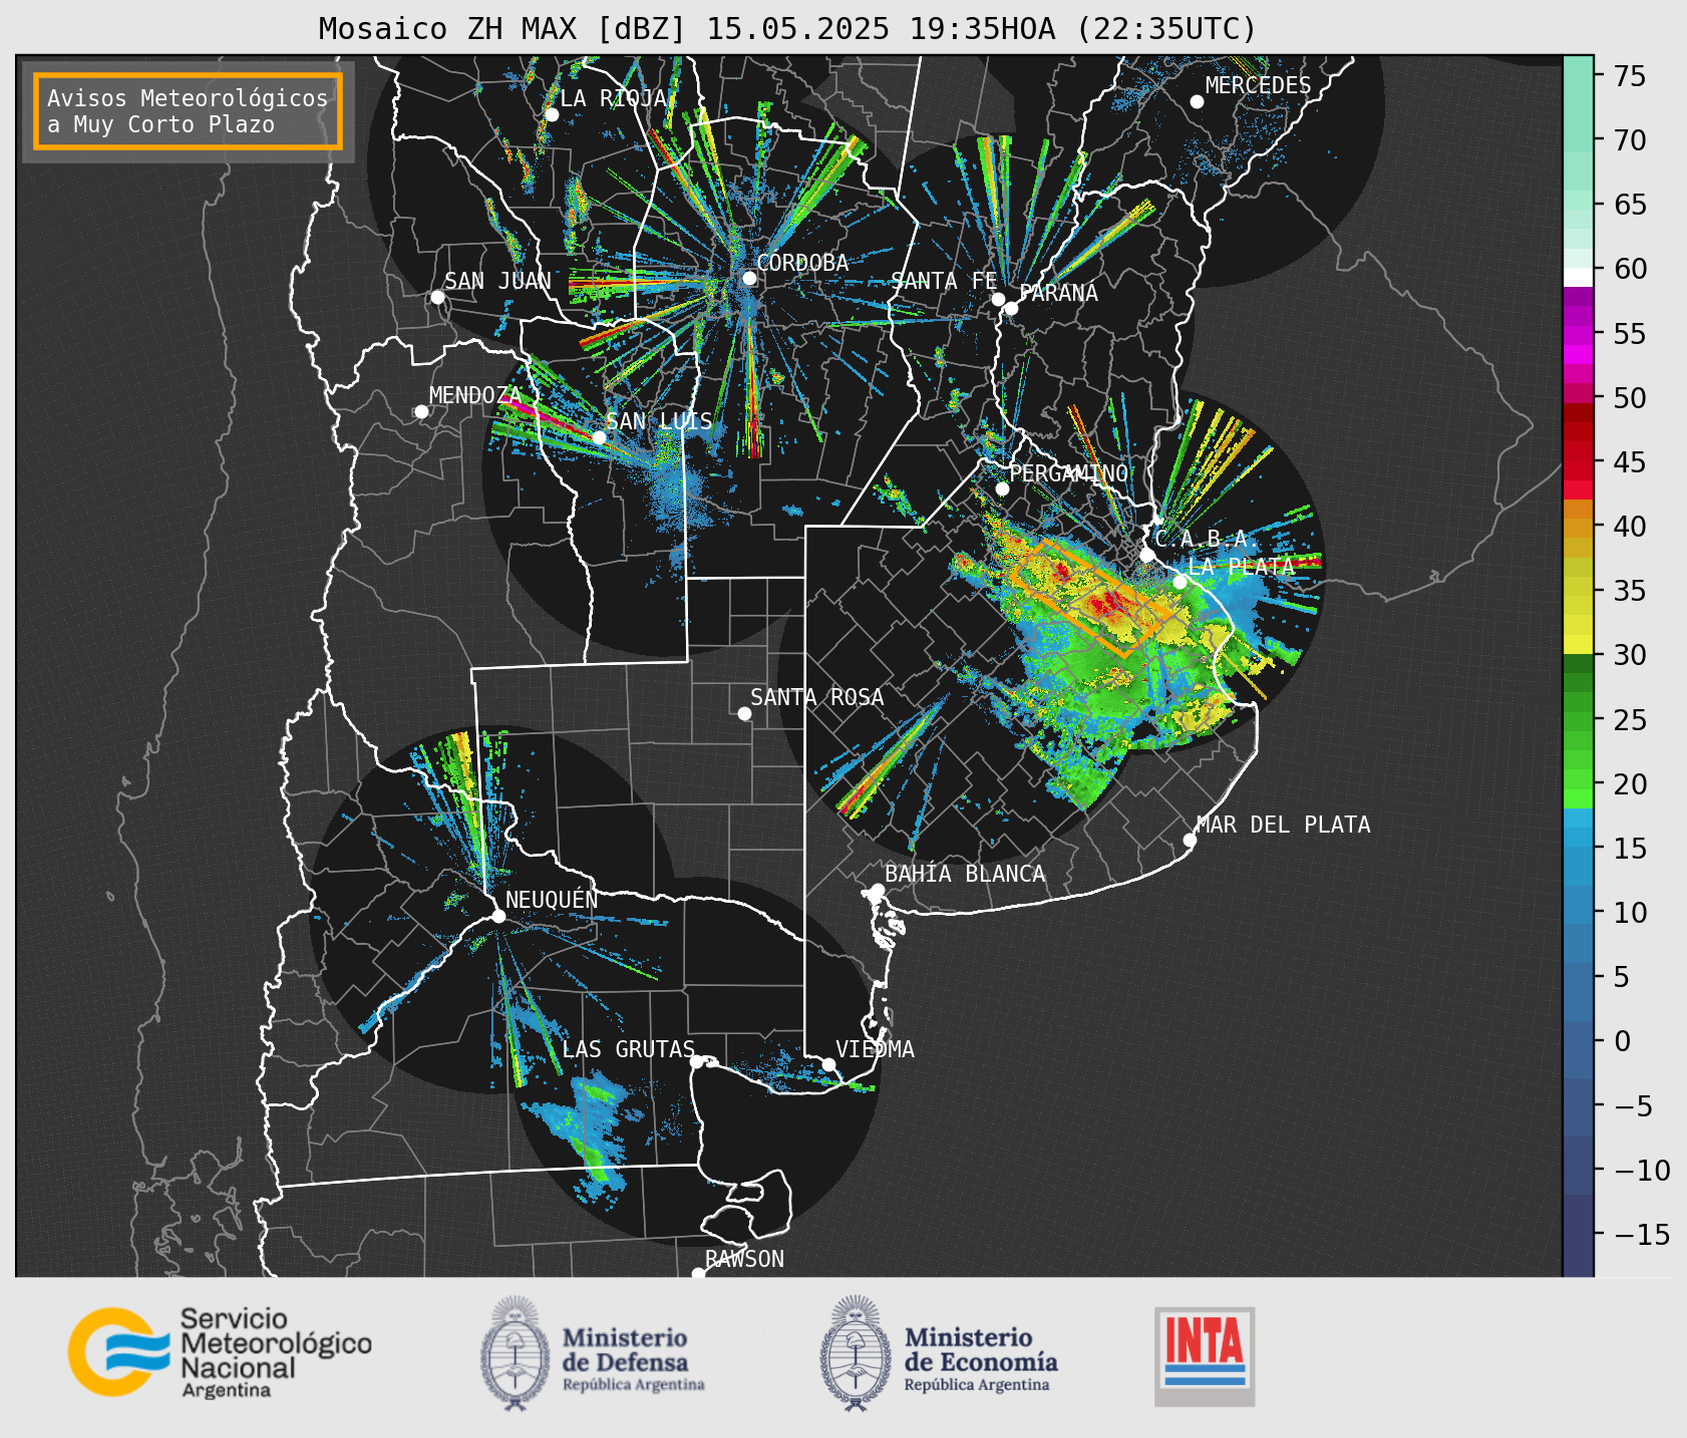Click the Avisos Meteorológicos a Muy Corto Plazo legend box

[x=188, y=111]
